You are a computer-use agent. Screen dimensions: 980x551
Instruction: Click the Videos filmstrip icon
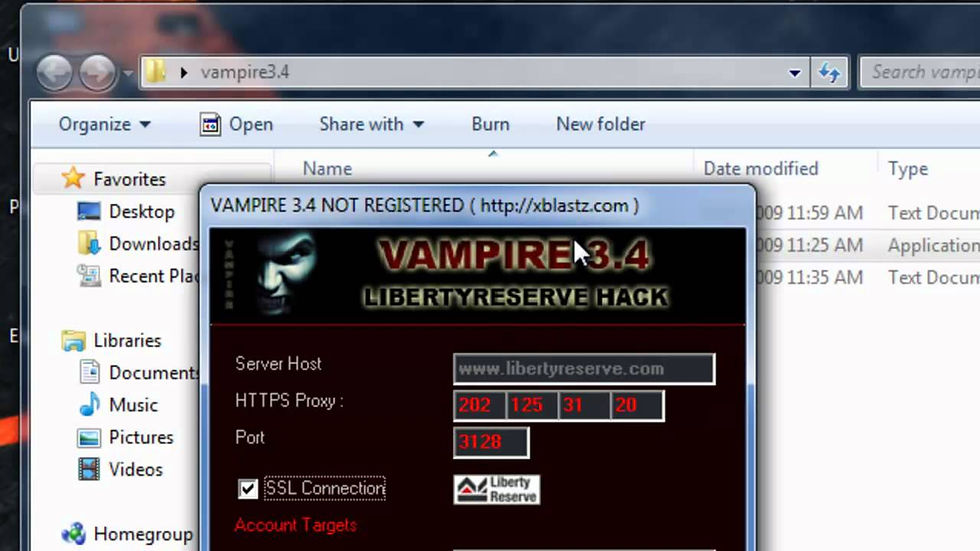point(89,469)
